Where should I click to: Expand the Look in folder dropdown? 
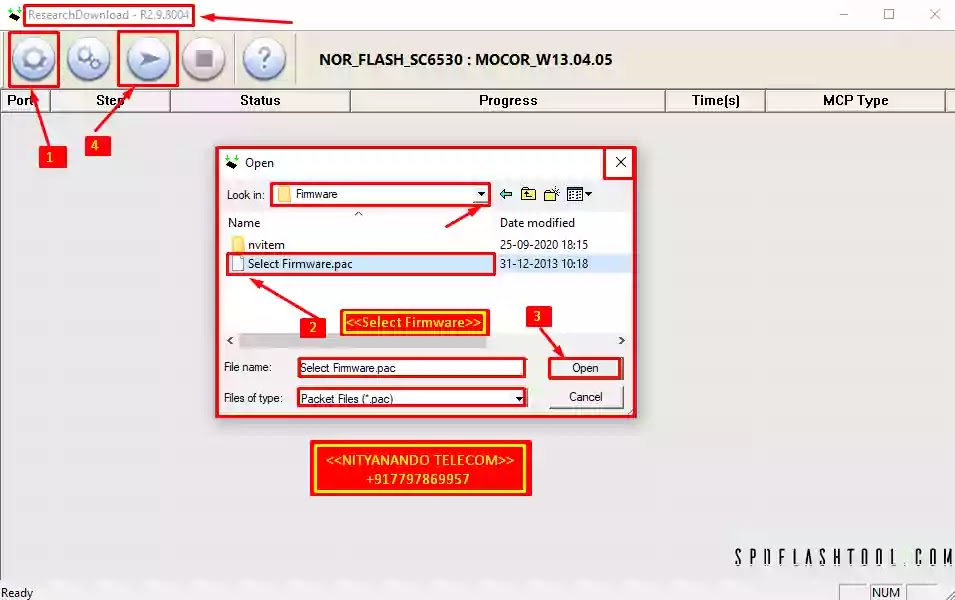(x=481, y=194)
